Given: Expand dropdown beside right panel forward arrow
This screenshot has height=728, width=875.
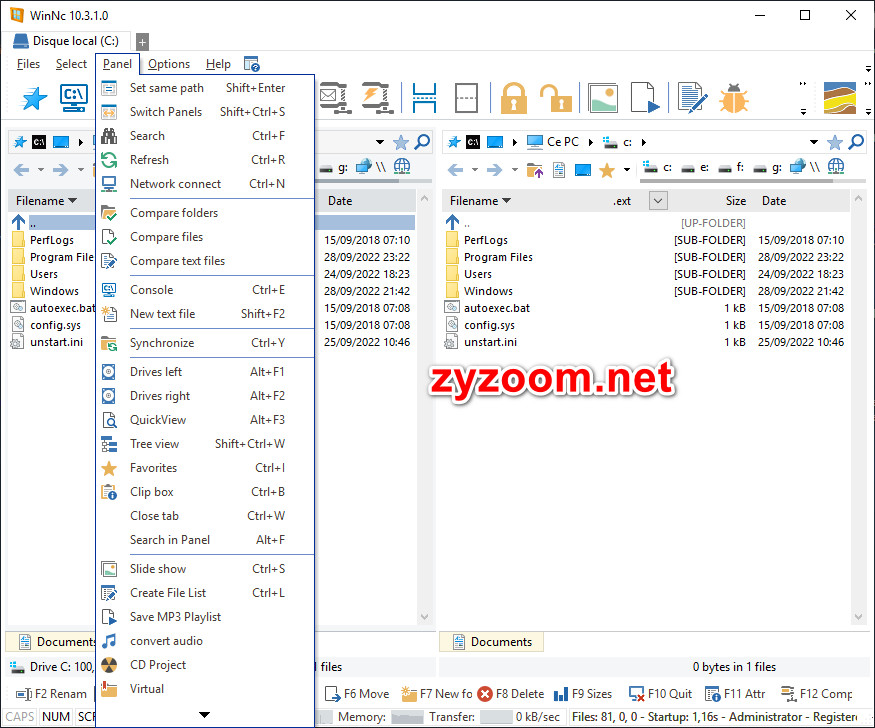Looking at the screenshot, I should (515, 170).
